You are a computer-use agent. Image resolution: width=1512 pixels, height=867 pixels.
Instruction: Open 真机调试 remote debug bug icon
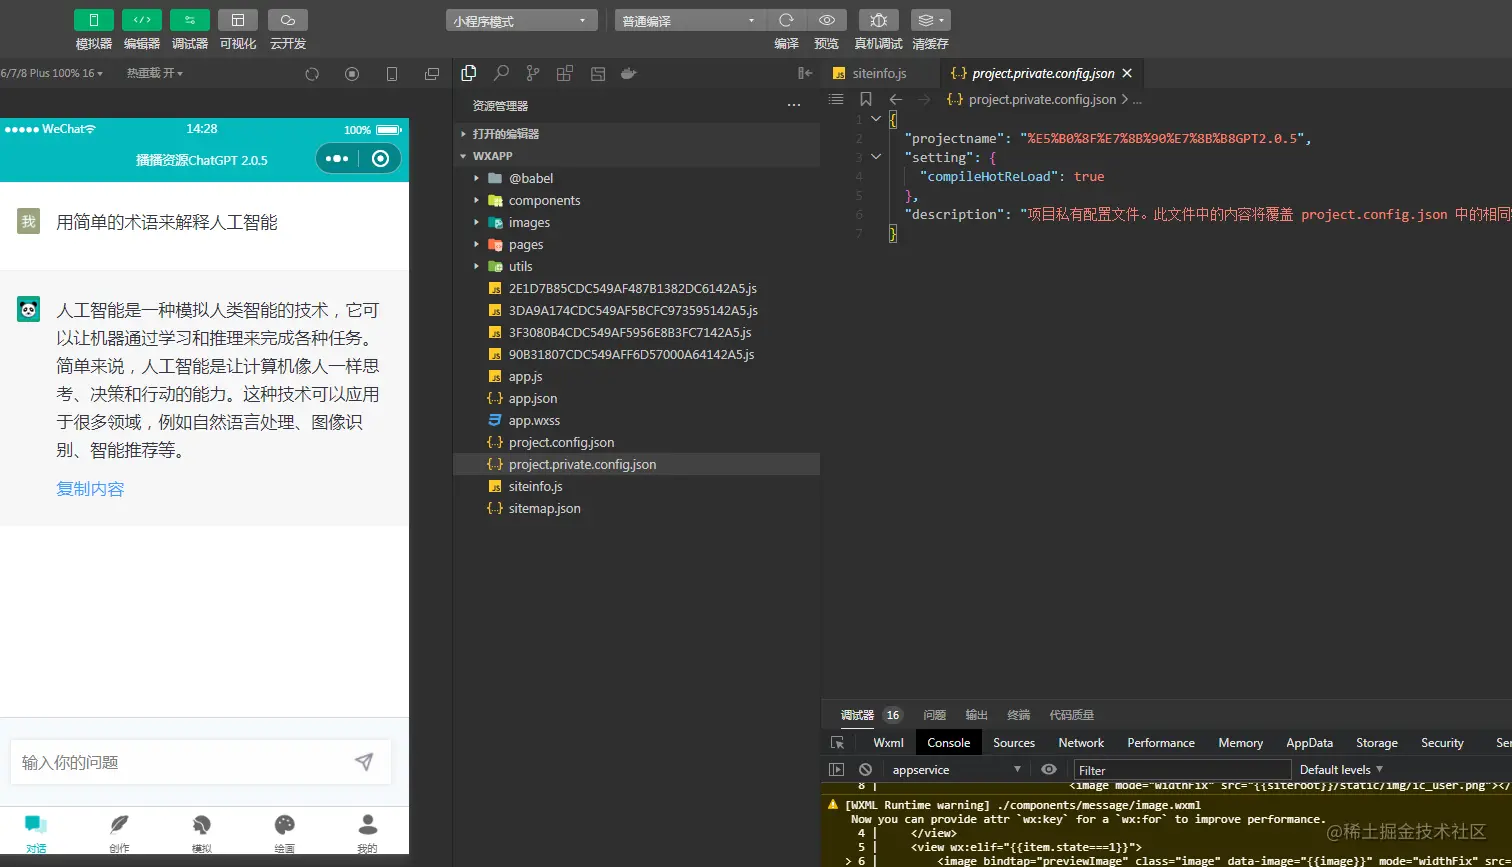878,20
